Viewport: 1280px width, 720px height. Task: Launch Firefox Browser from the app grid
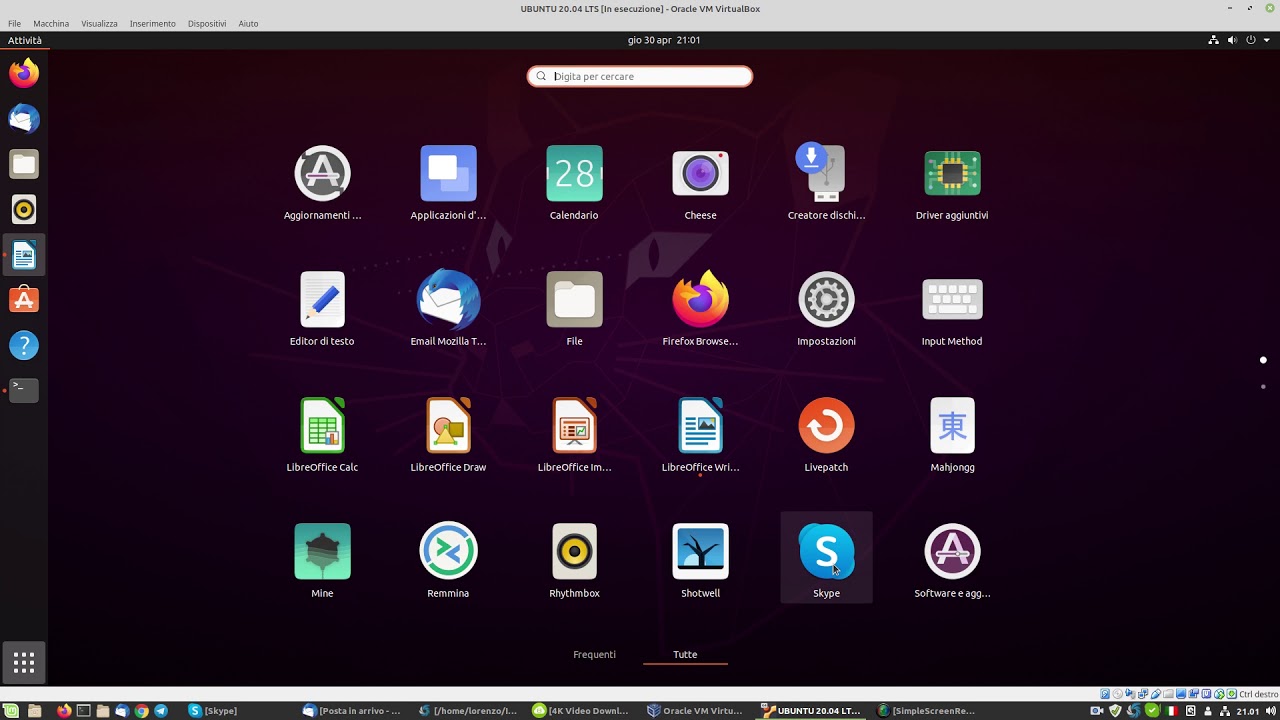700,308
